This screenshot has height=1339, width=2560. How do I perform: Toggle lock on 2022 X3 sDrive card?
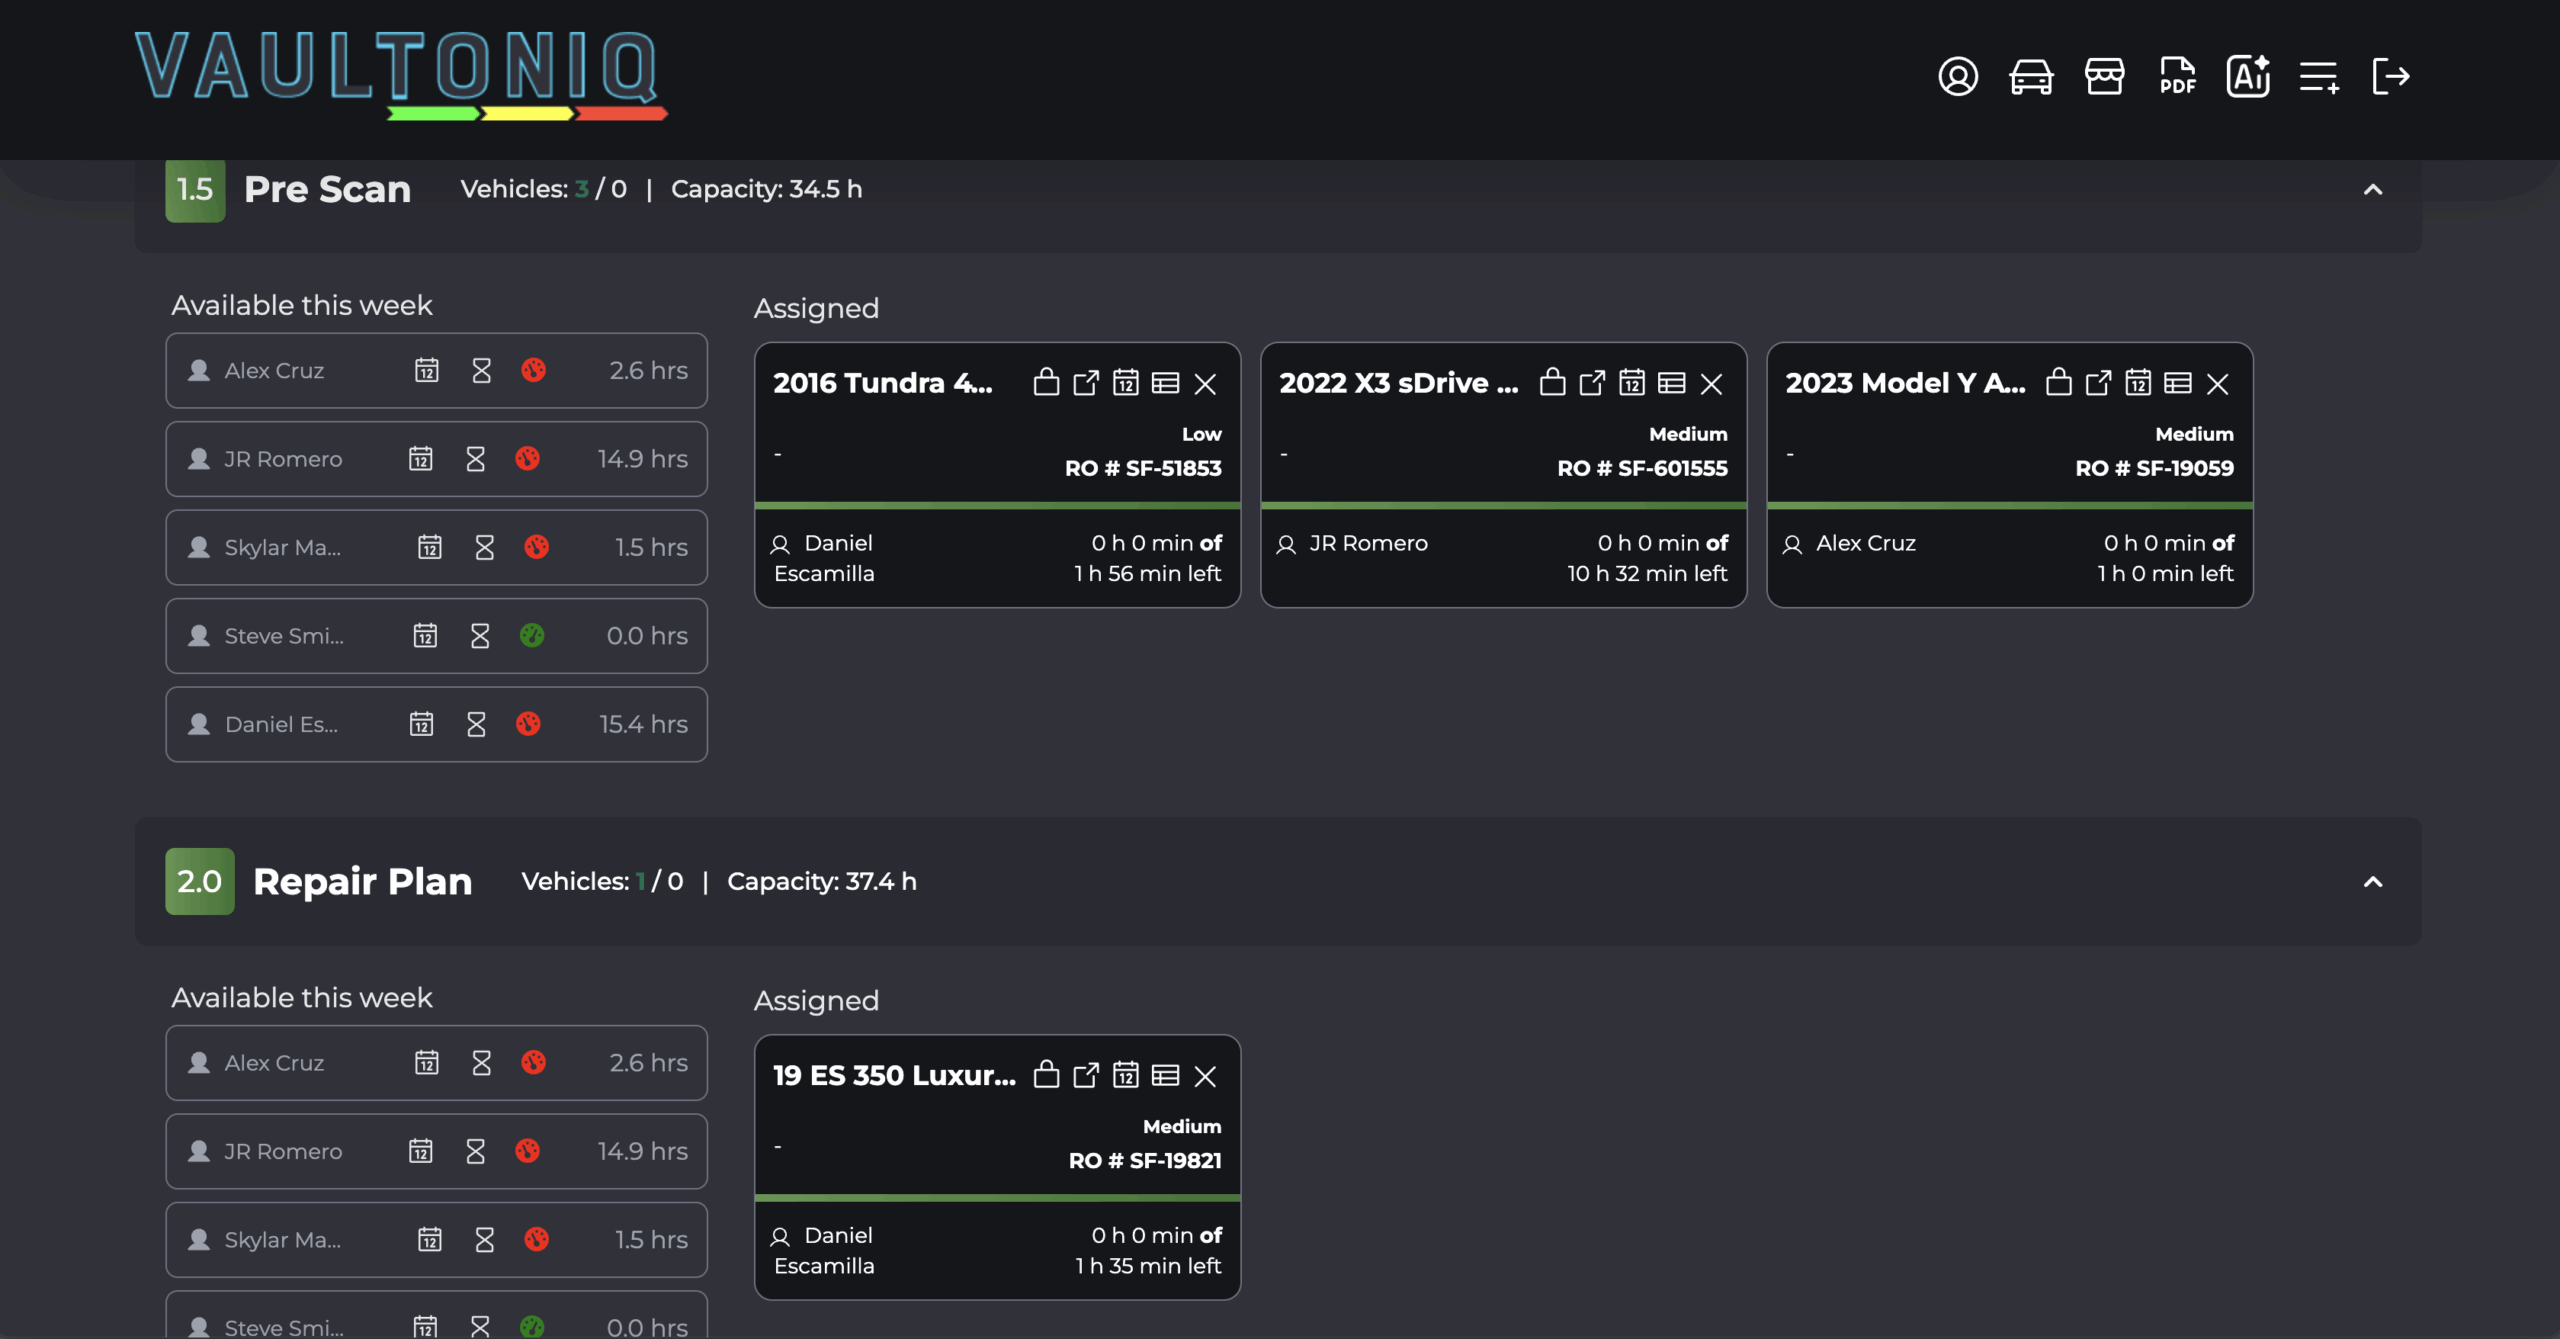1552,383
